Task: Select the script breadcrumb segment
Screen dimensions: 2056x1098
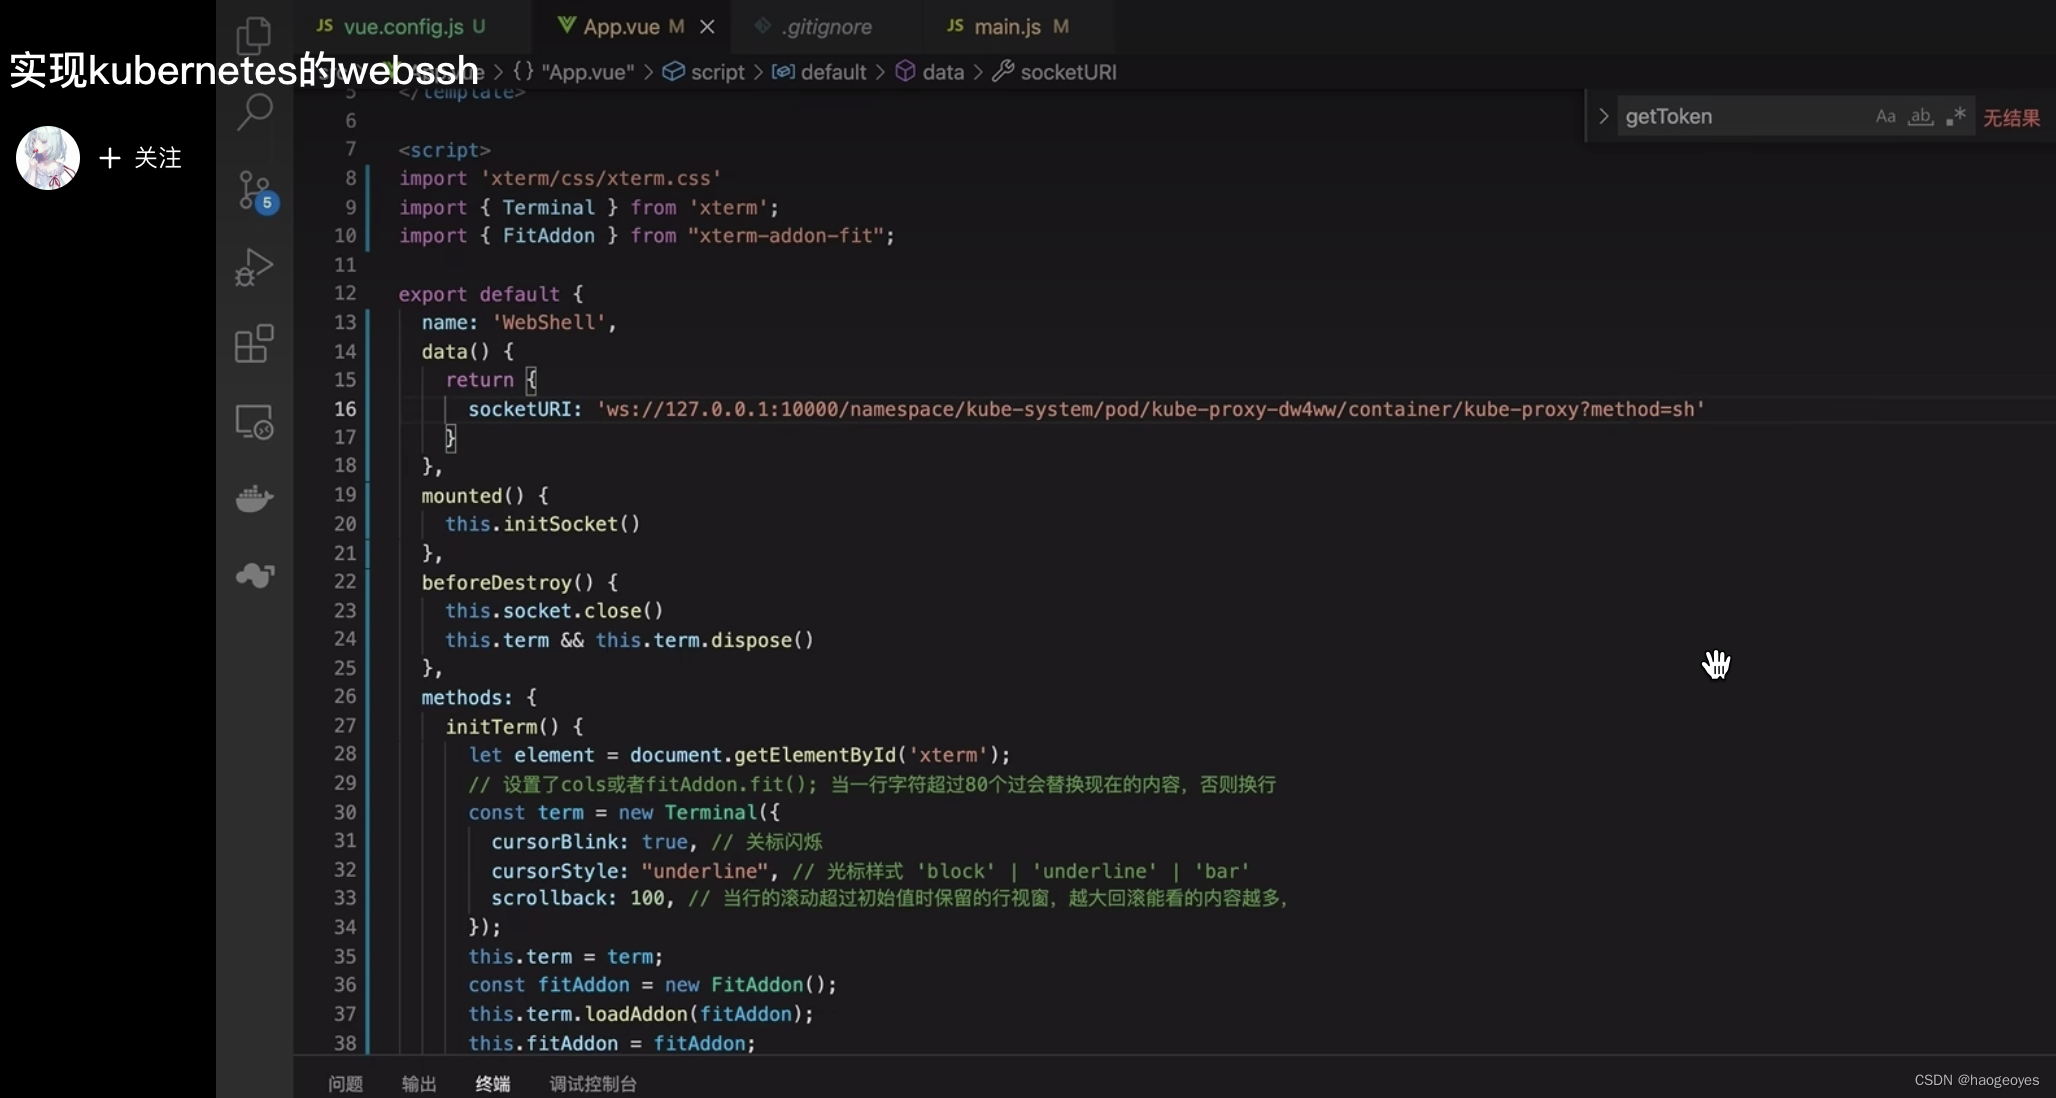Action: 717,72
